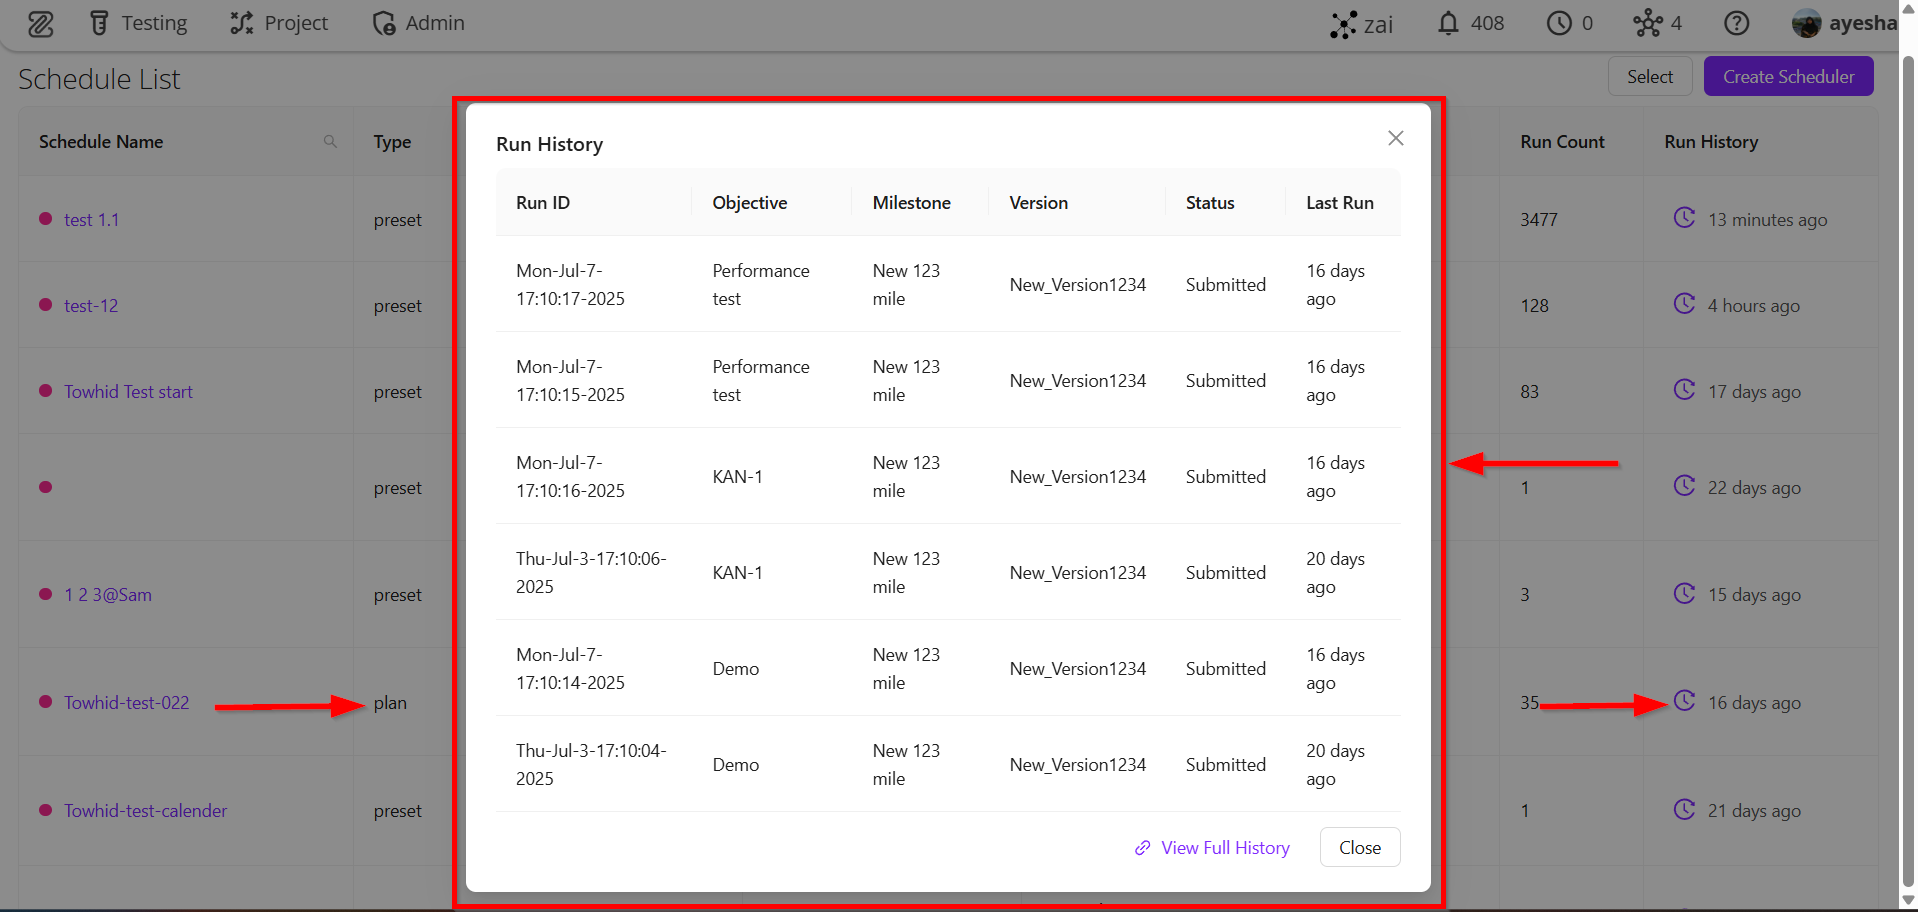
Task: Click history clock icon for test-12 row
Action: pos(1684,304)
